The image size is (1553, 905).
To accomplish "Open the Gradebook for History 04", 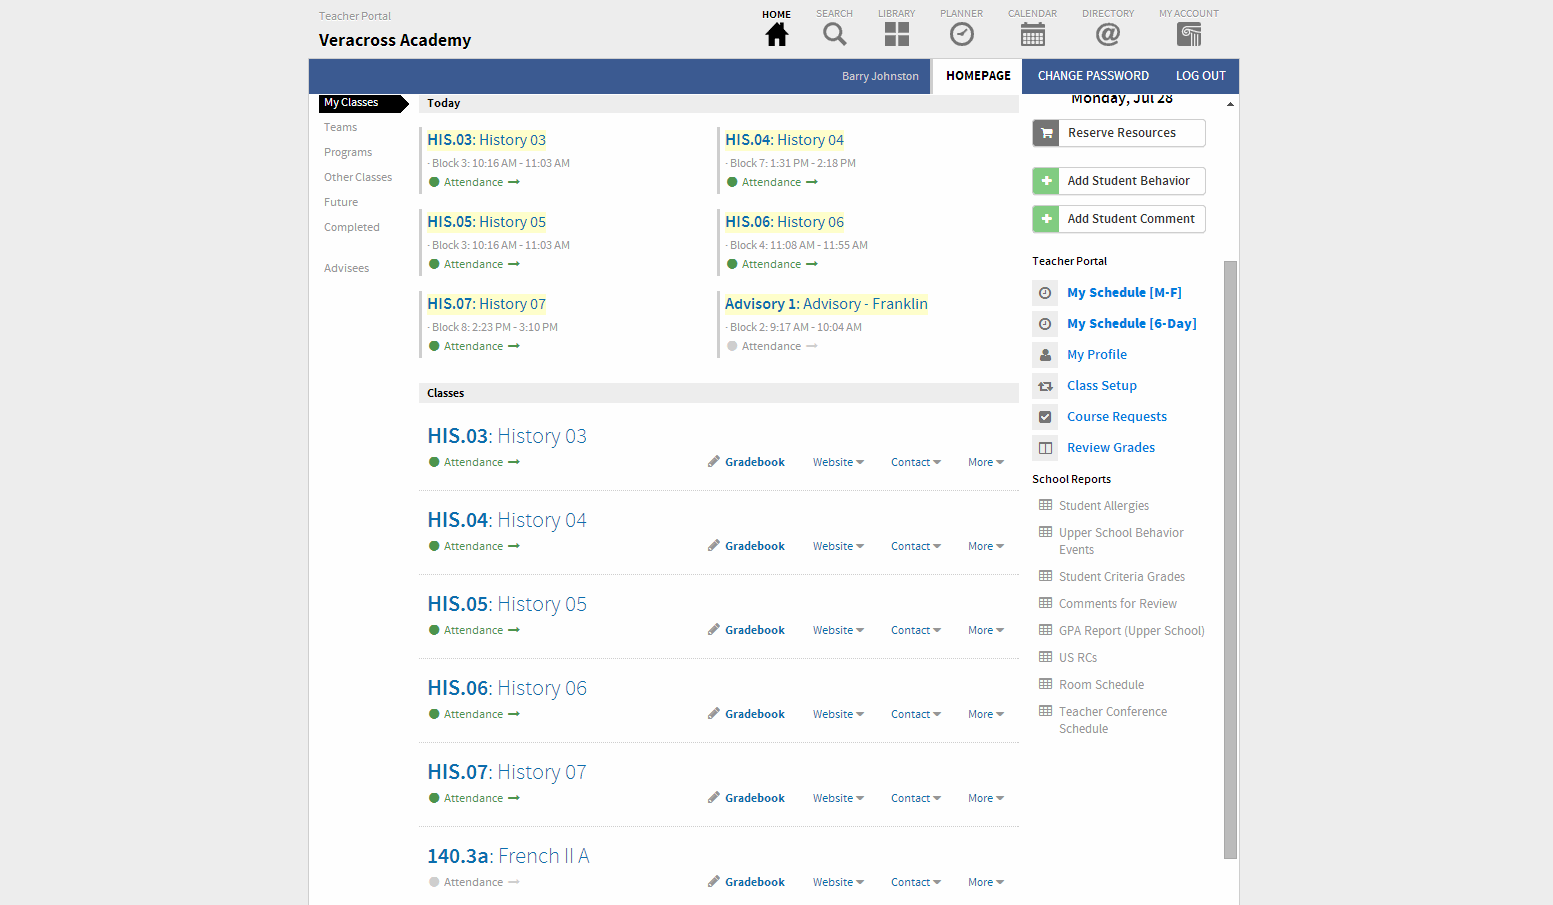I will pos(755,545).
